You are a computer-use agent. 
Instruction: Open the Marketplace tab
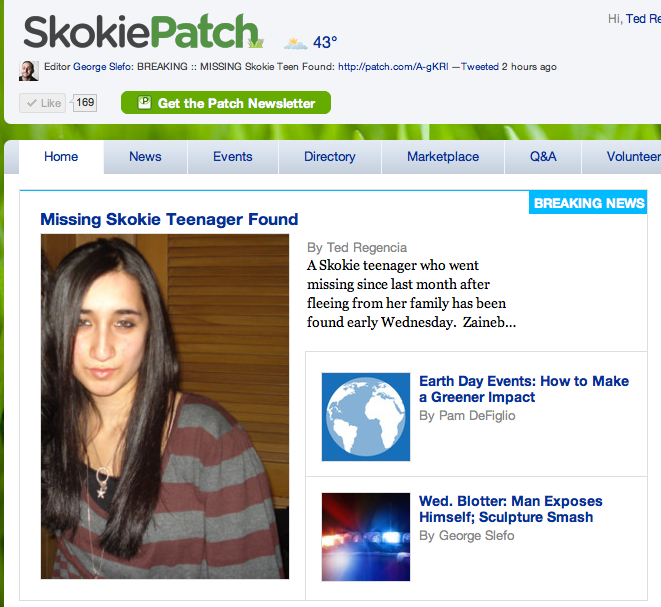(443, 157)
